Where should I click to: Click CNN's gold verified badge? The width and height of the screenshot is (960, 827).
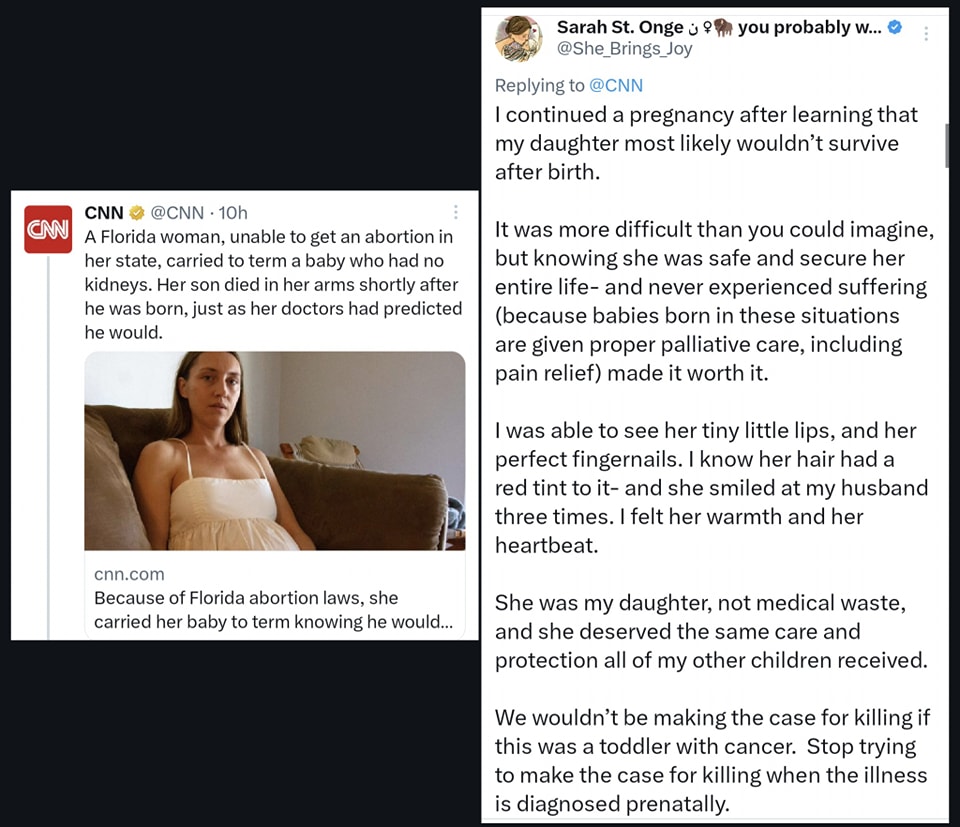pyautogui.click(x=137, y=213)
